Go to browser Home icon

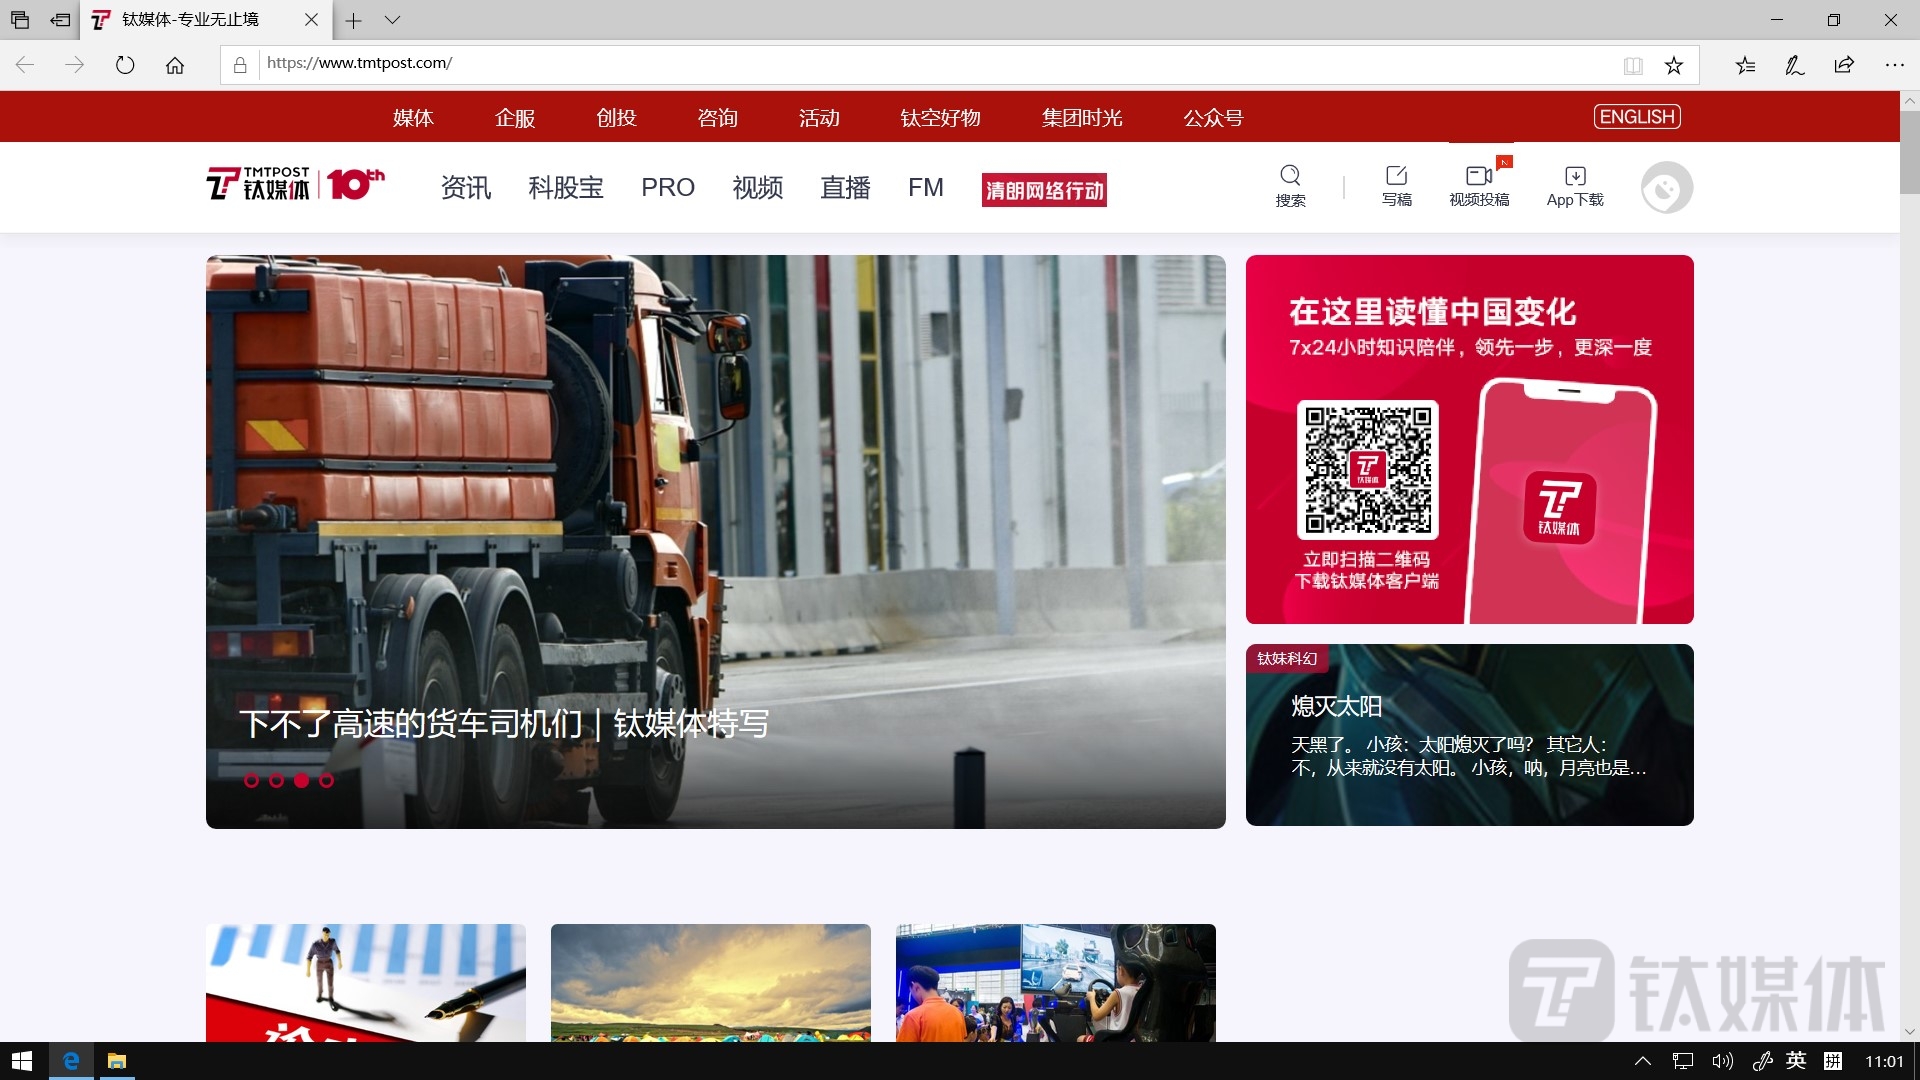coord(175,65)
